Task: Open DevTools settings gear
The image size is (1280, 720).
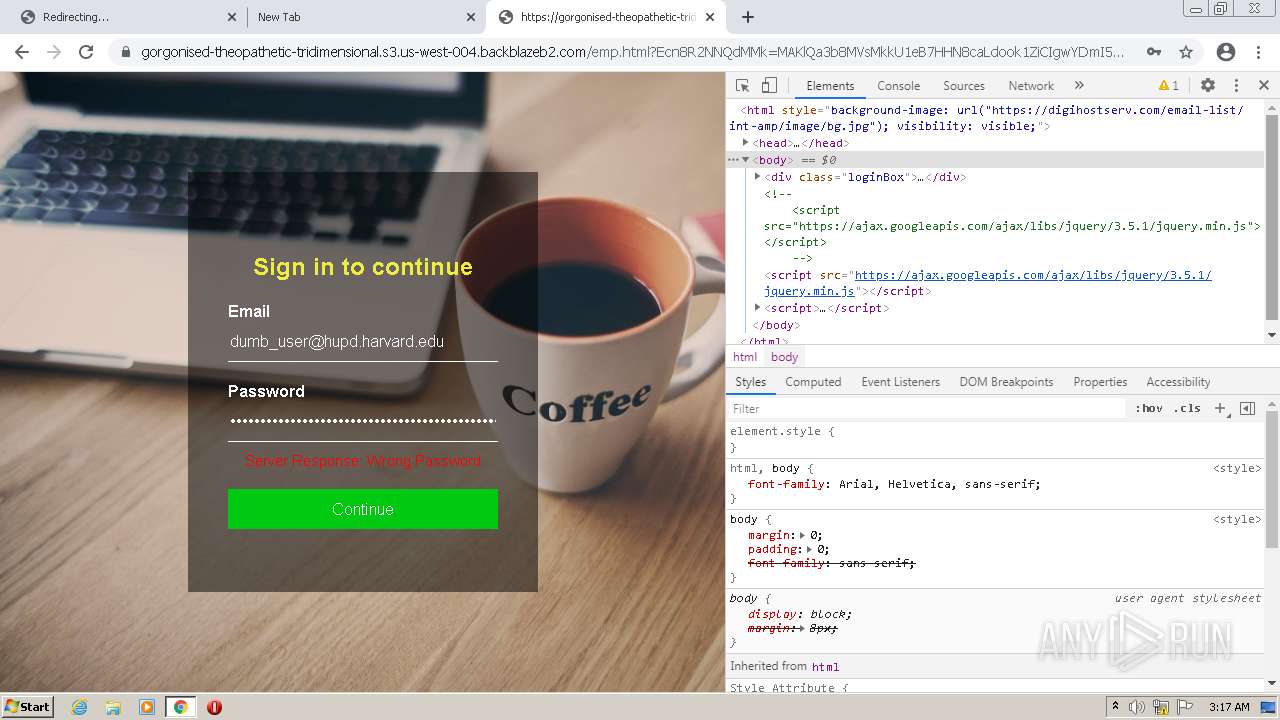Action: (x=1208, y=86)
